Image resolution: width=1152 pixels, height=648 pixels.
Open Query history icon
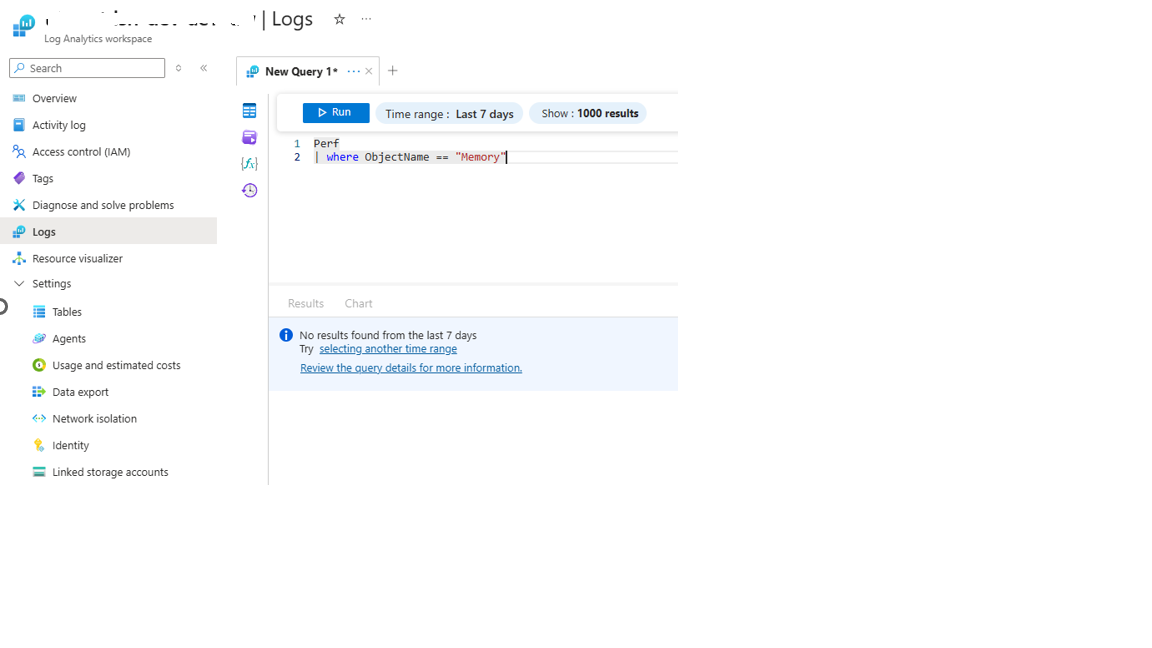(250, 190)
